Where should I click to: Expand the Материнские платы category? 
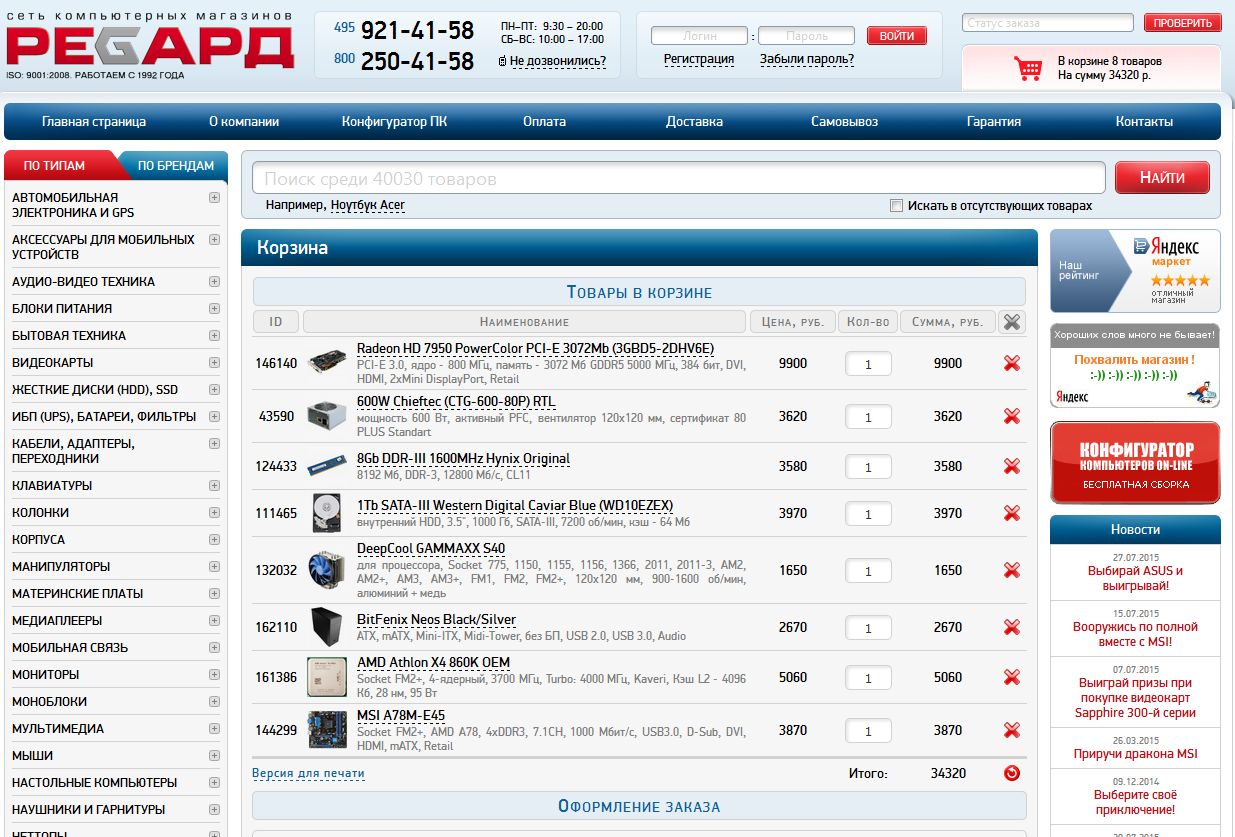pos(214,593)
